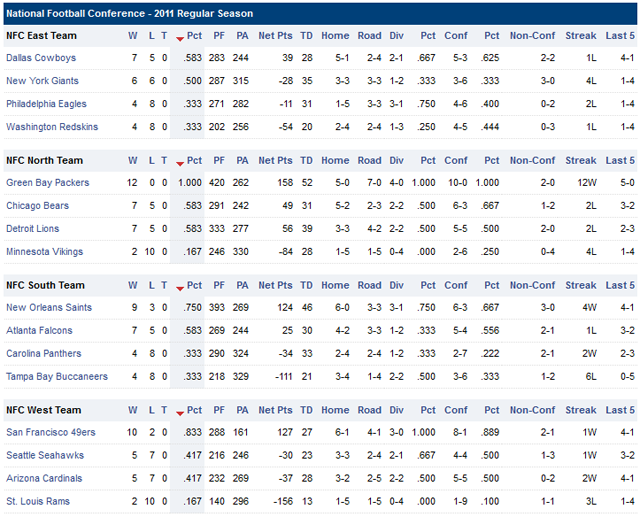
Task: Click the red sort arrow in NFC East header
Action: tap(180, 38)
